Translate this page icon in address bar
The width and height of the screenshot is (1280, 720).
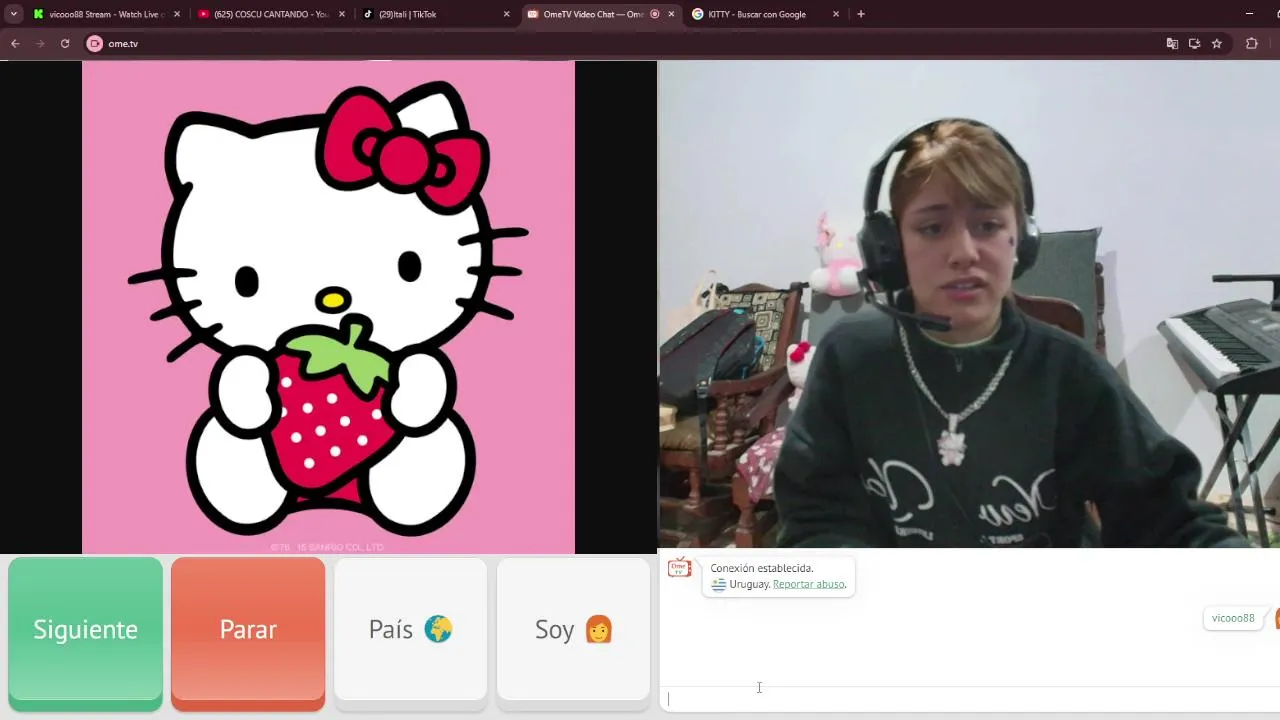click(1172, 44)
